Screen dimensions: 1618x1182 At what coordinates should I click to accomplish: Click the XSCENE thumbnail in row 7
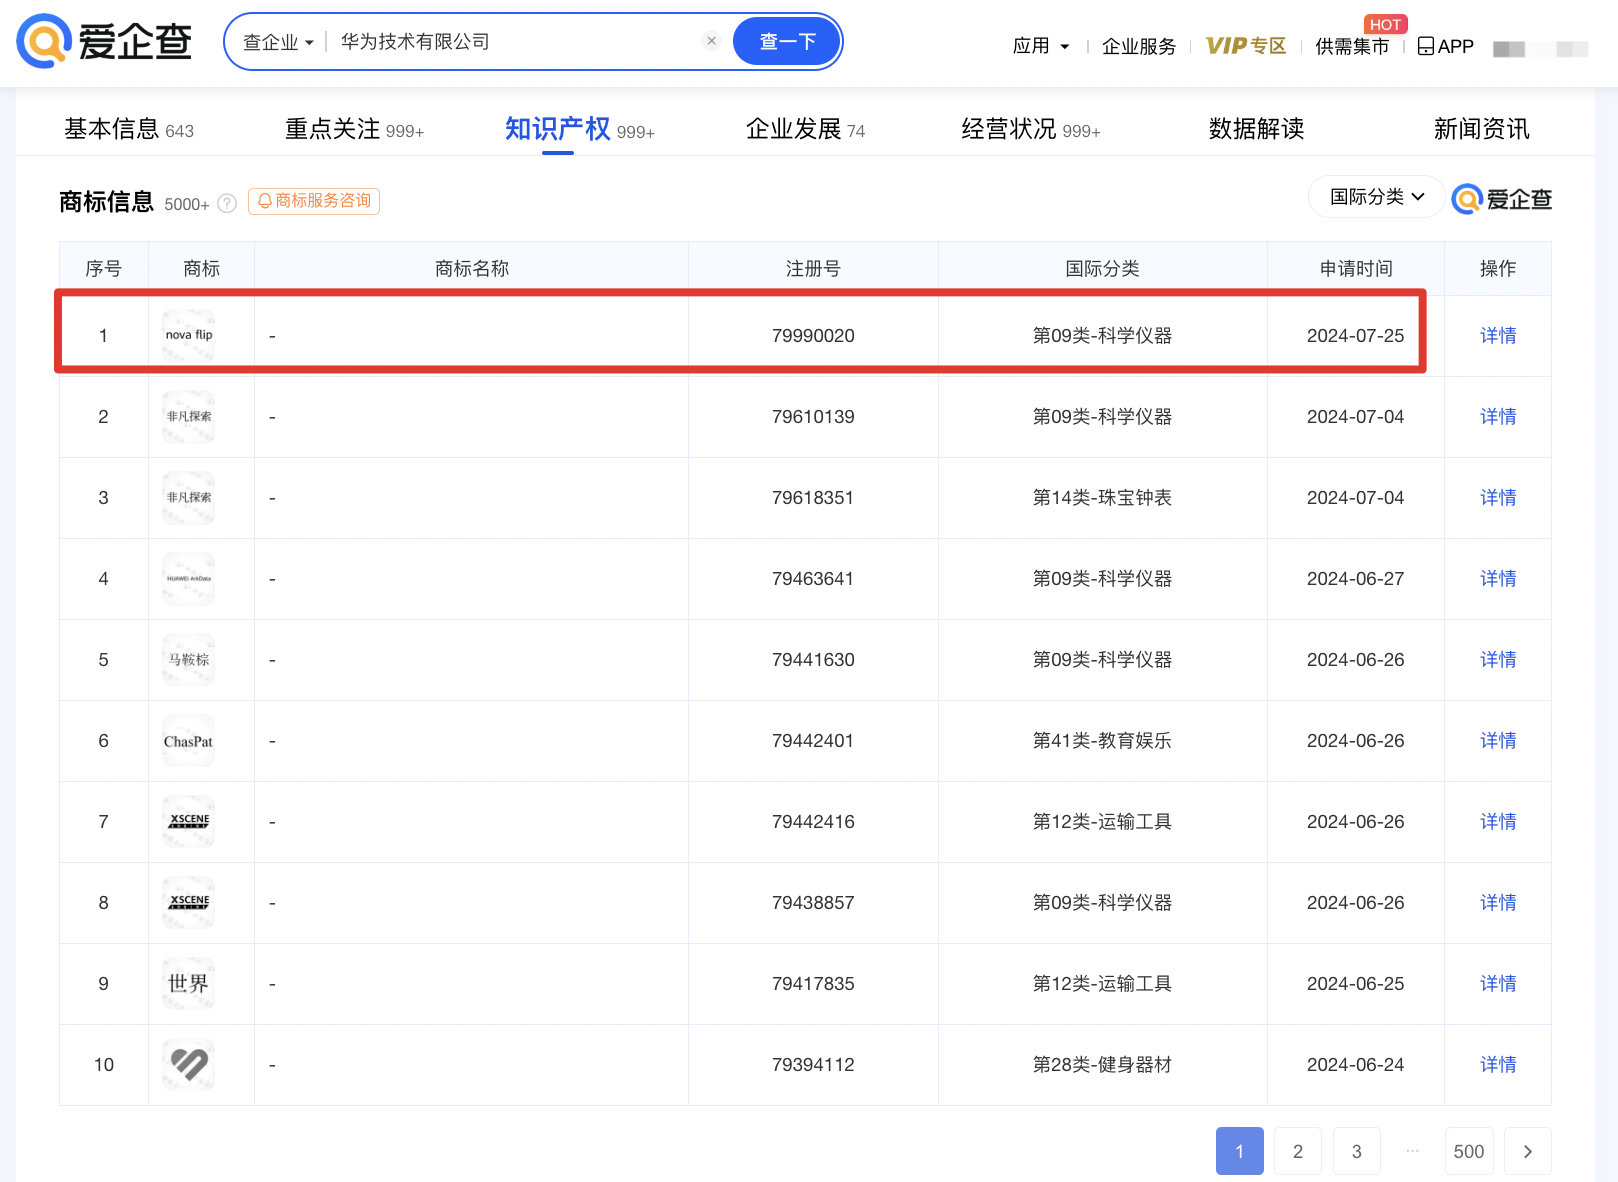189,821
